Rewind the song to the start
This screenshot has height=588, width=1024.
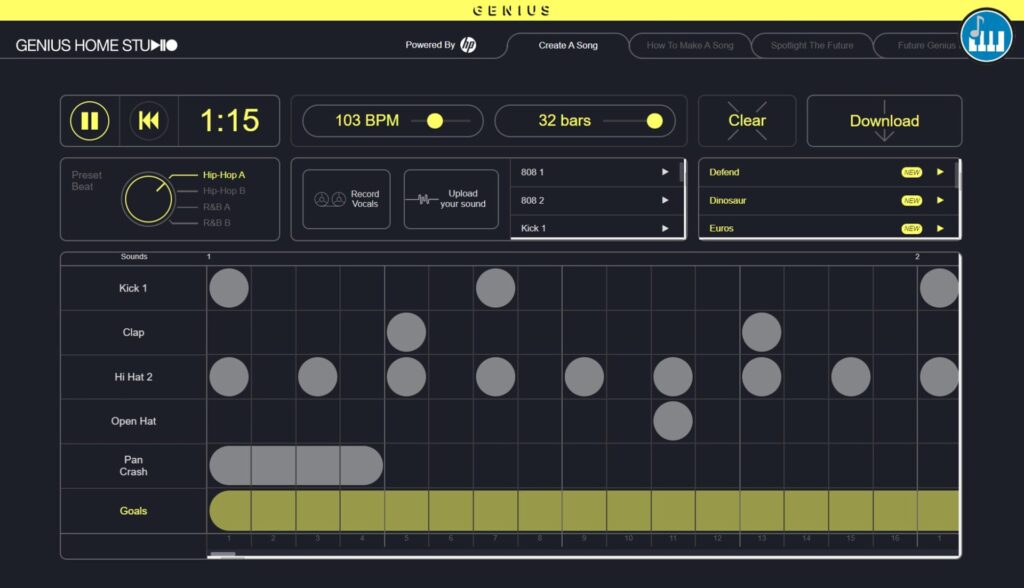(148, 121)
